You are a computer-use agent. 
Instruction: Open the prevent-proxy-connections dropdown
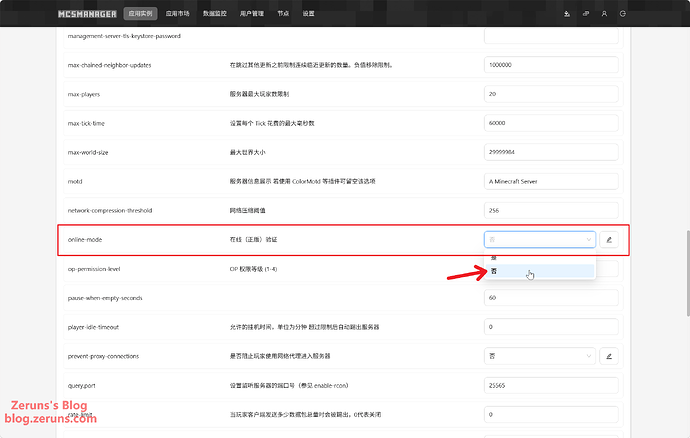[x=540, y=356]
